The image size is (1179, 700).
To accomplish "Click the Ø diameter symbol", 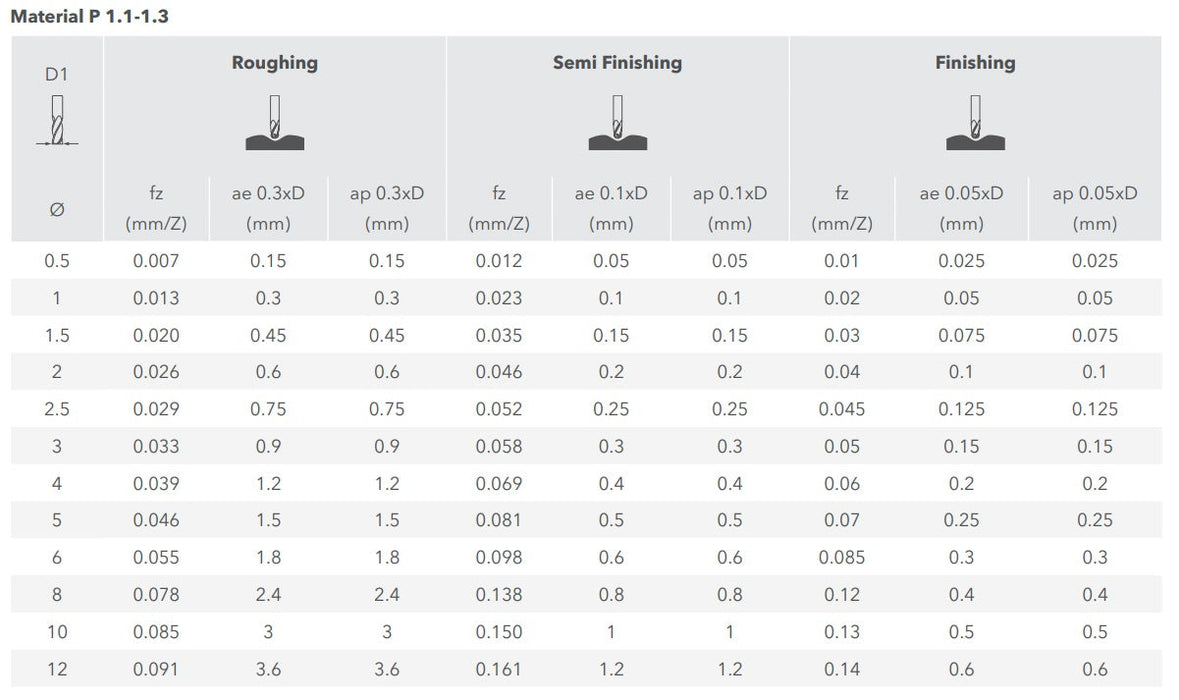I will point(57,209).
